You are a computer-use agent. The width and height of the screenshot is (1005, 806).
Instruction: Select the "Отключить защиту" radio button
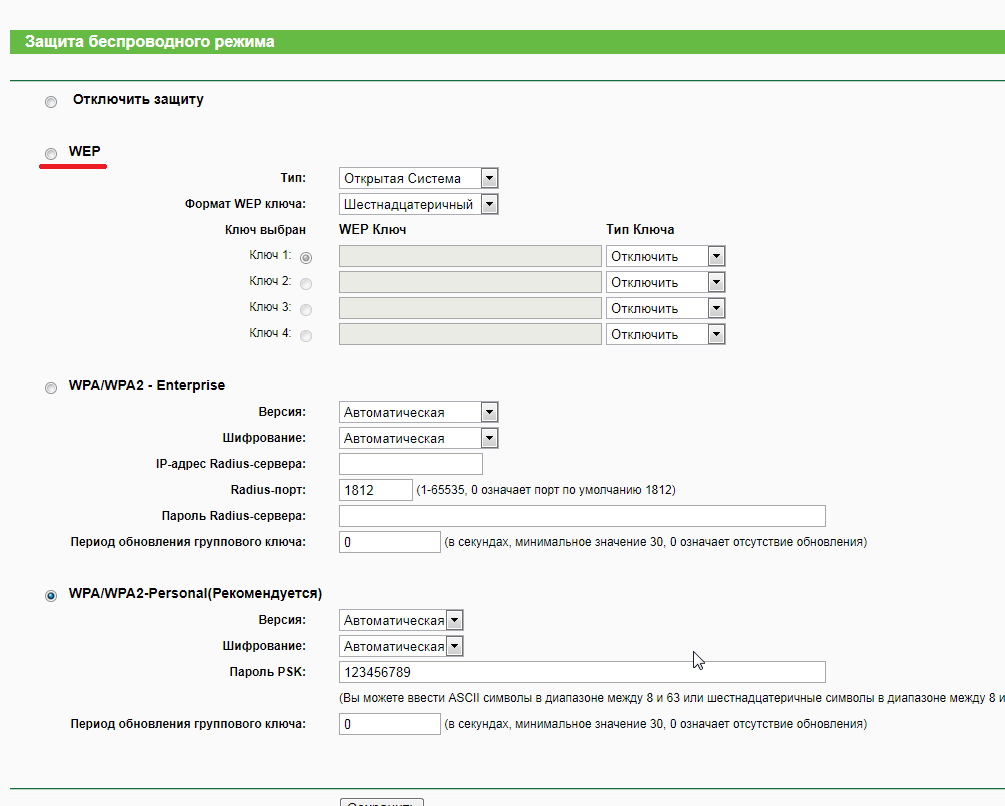pyautogui.click(x=51, y=102)
